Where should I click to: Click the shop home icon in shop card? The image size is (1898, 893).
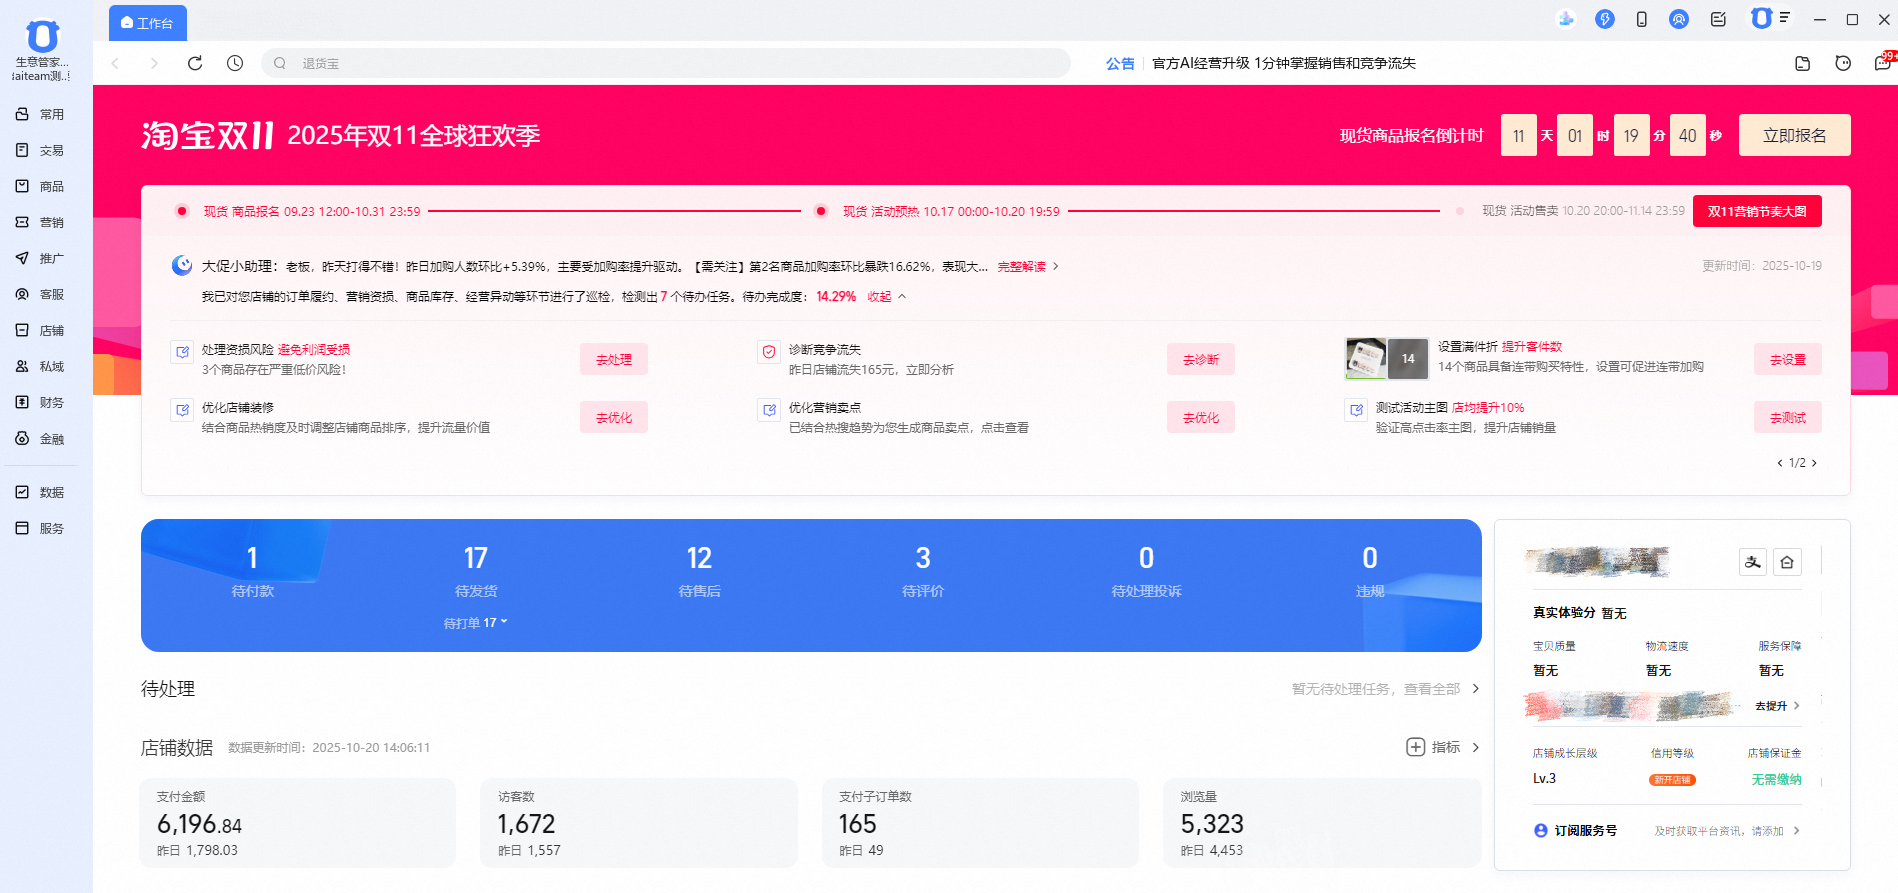[x=1787, y=562]
